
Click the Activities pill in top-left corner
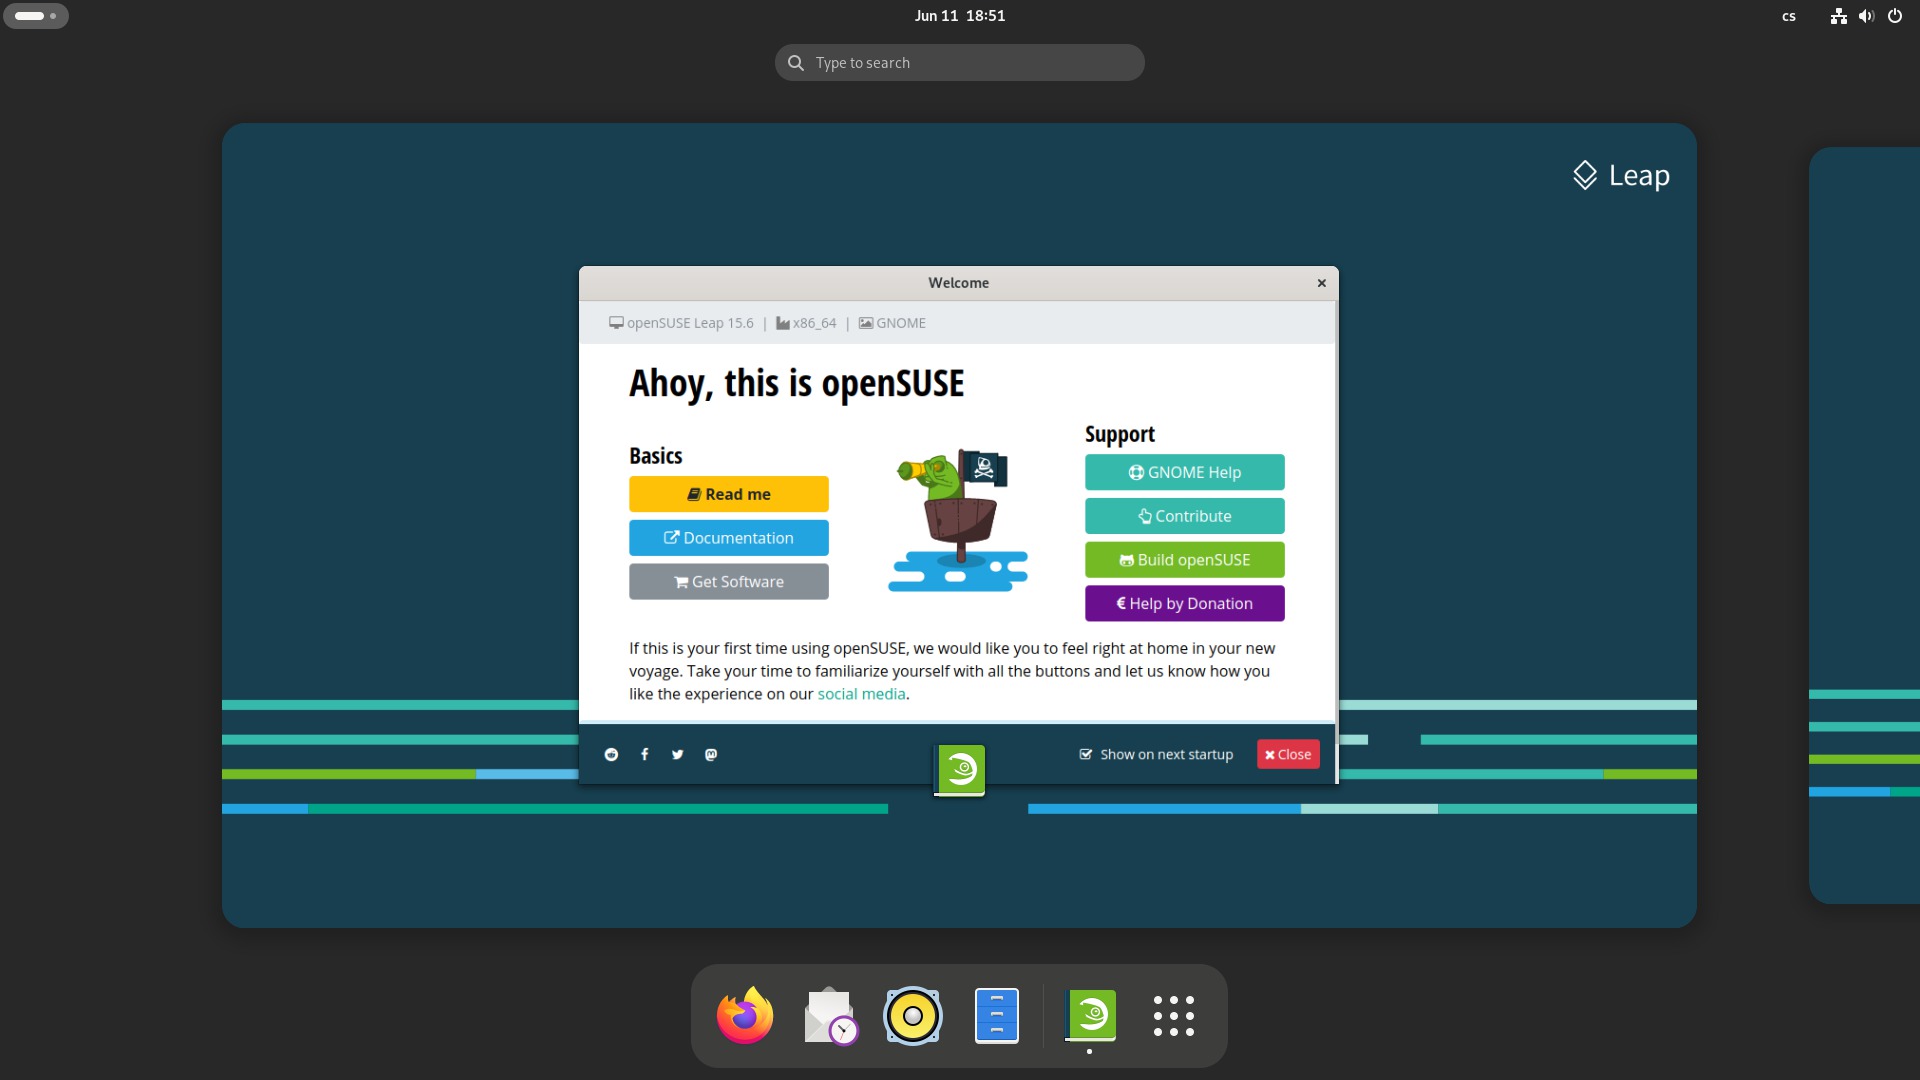point(36,16)
